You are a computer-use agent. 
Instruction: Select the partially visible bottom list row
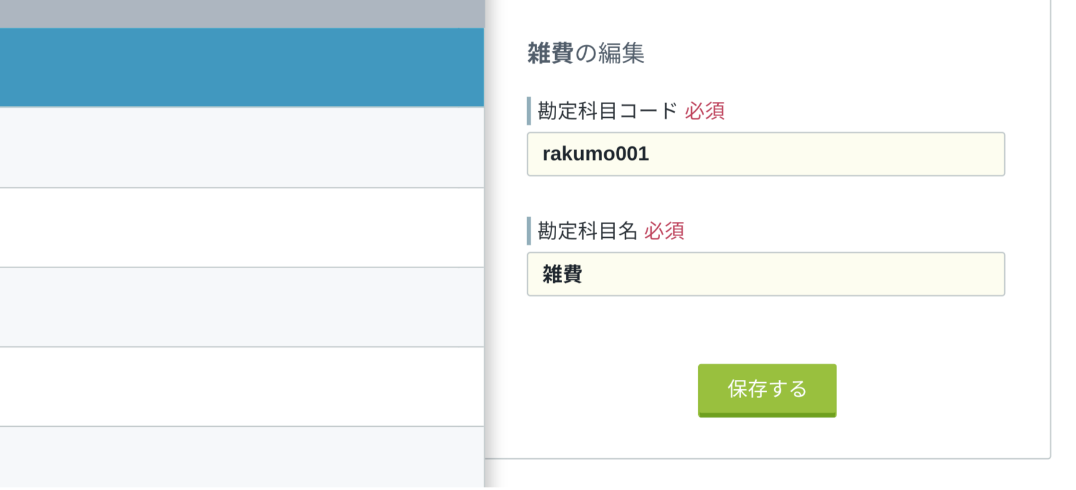coord(242,457)
